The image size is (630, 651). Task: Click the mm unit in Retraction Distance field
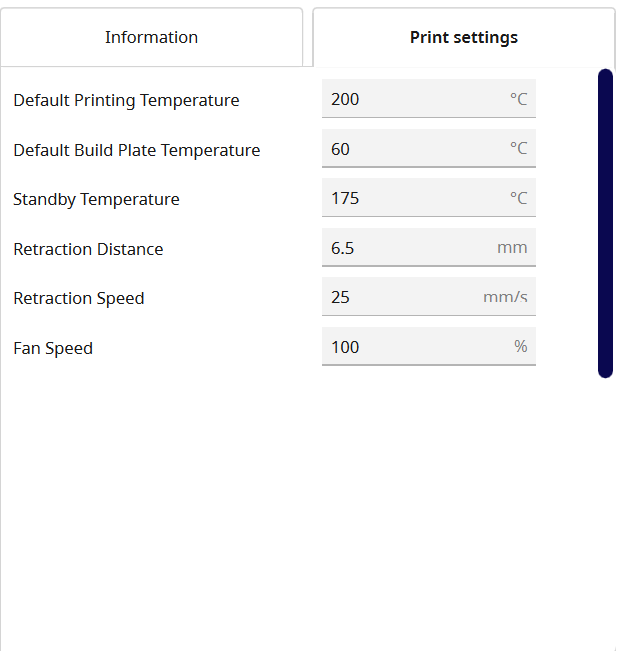coord(512,248)
